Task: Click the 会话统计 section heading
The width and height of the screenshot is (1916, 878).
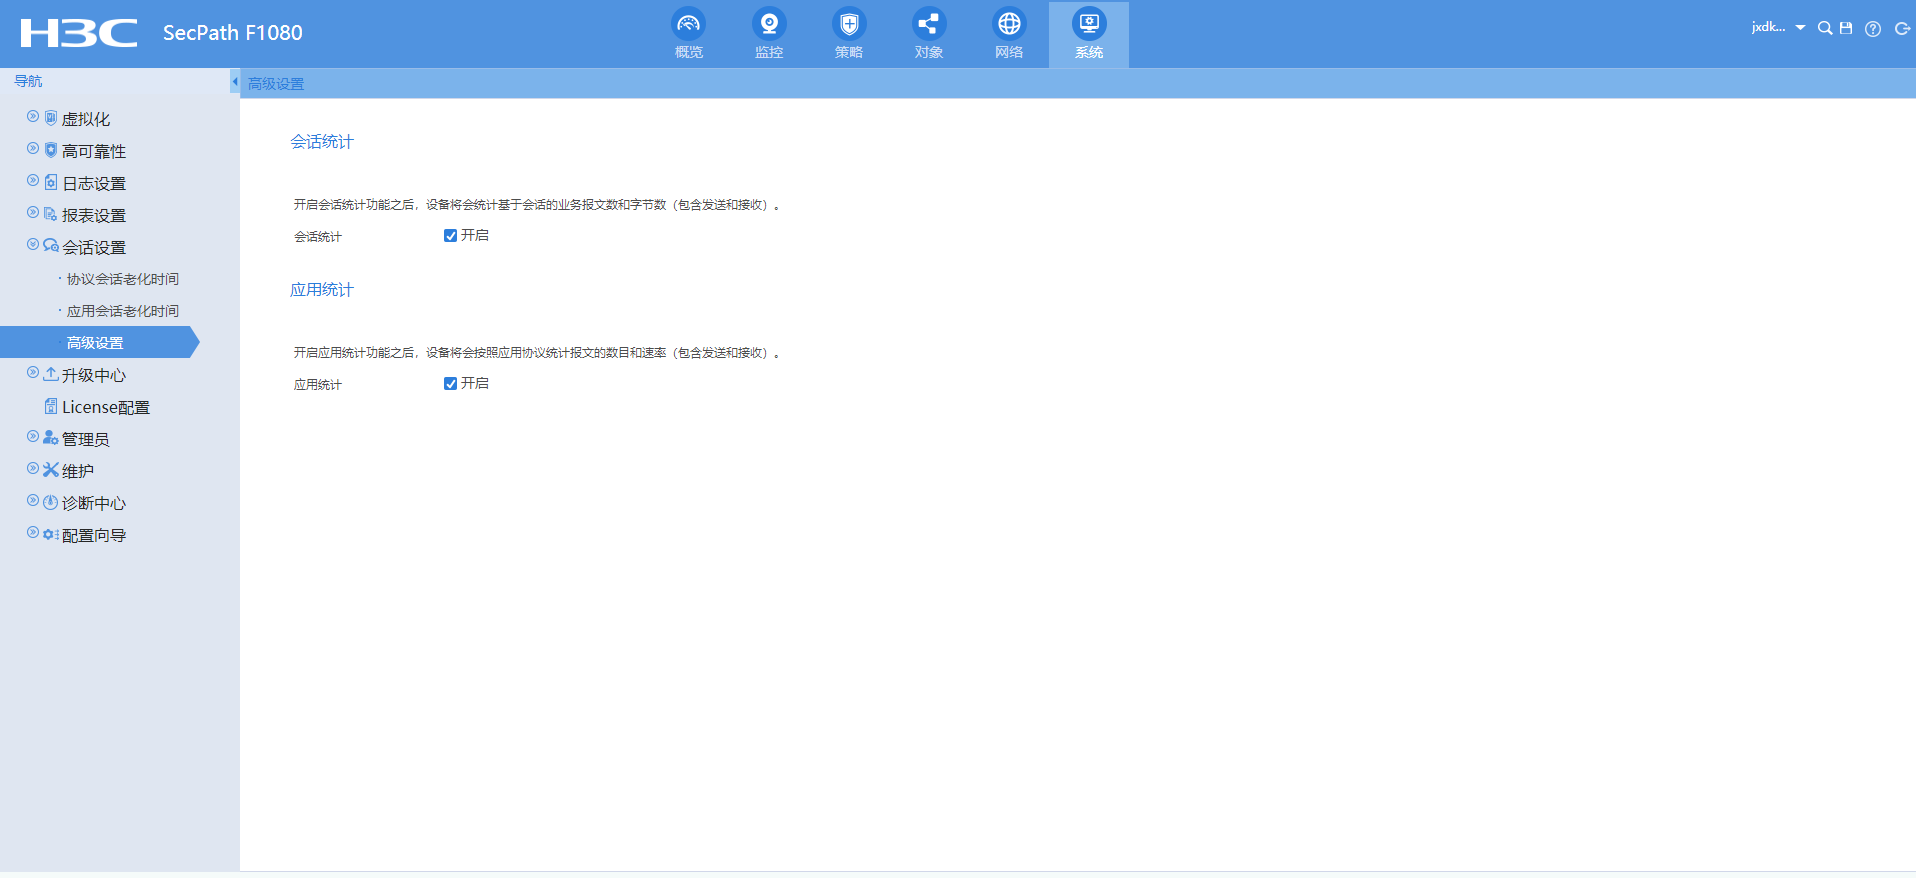Action: [322, 142]
